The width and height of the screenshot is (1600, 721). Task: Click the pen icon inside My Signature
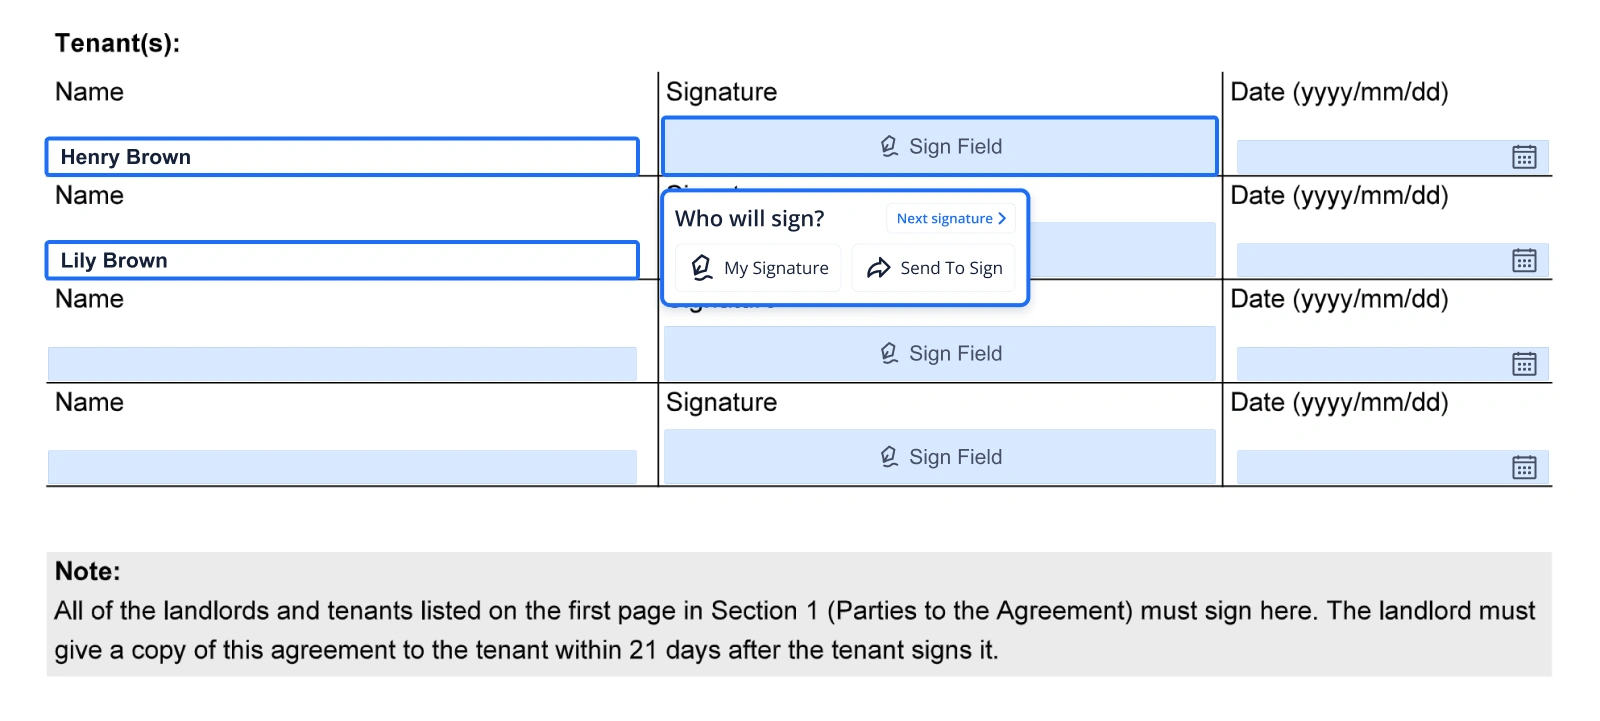click(x=703, y=267)
